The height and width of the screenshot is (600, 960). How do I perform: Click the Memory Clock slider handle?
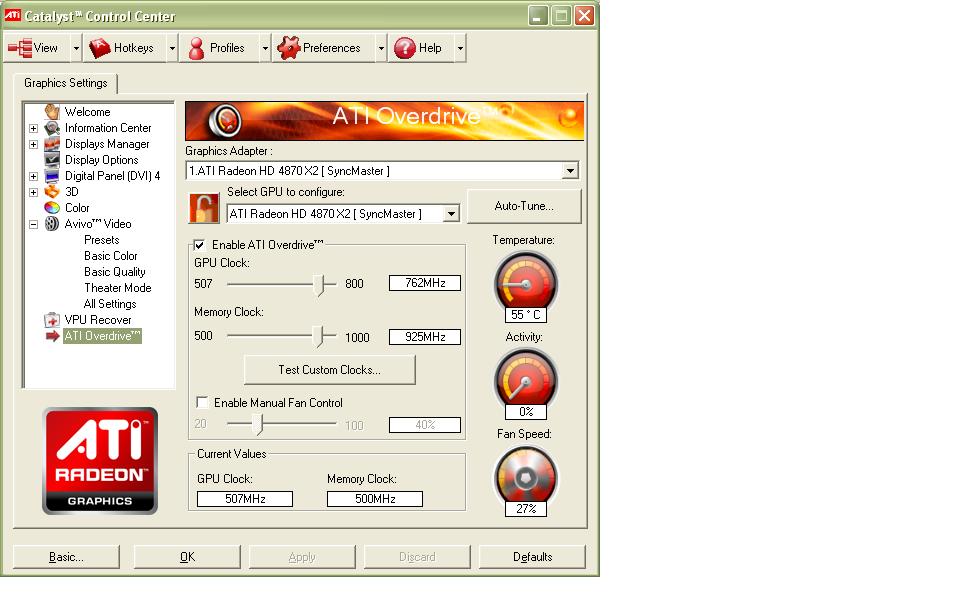click(x=319, y=336)
